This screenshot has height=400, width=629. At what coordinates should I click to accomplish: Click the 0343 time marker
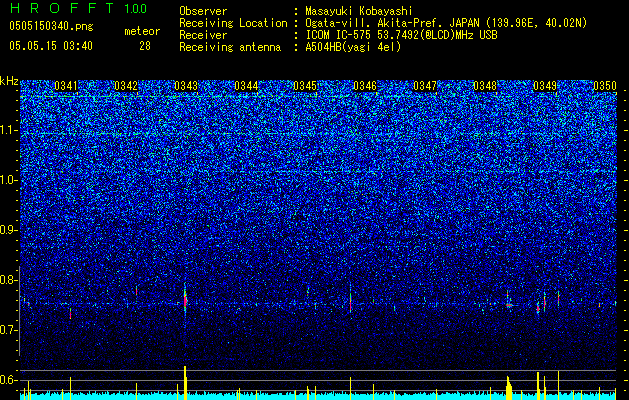click(x=186, y=86)
